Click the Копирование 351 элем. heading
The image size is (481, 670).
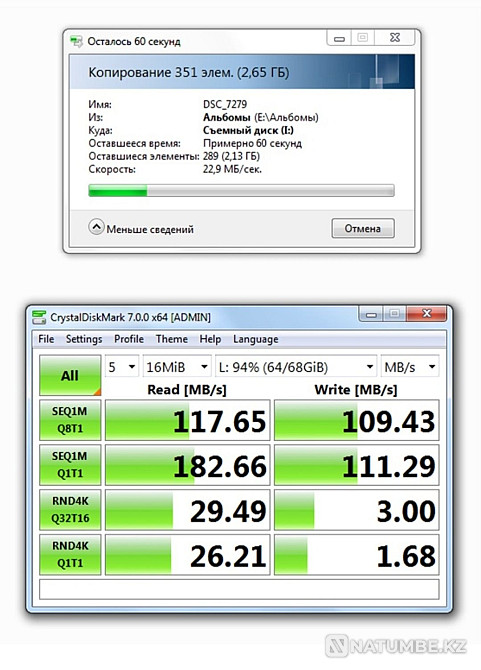coord(188,72)
